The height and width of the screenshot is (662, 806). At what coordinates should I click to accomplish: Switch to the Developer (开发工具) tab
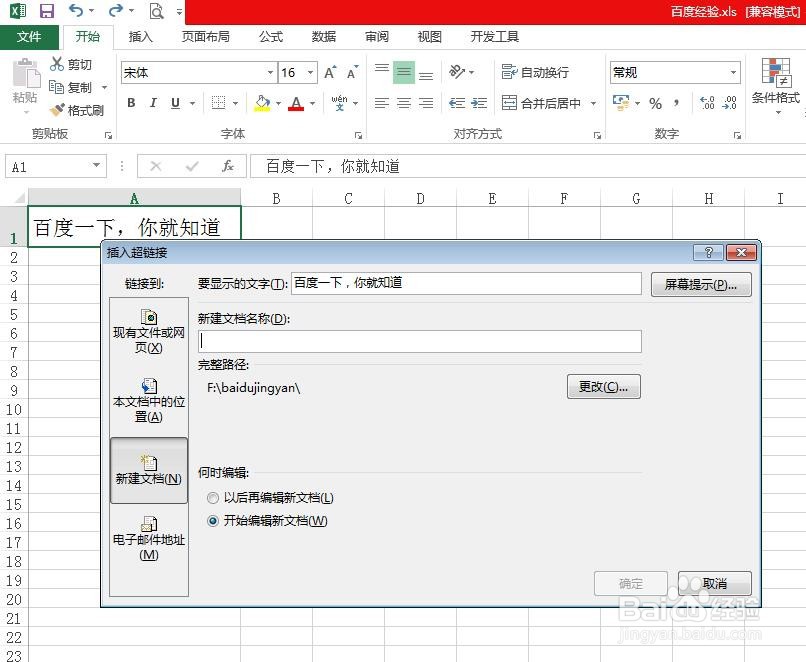494,36
